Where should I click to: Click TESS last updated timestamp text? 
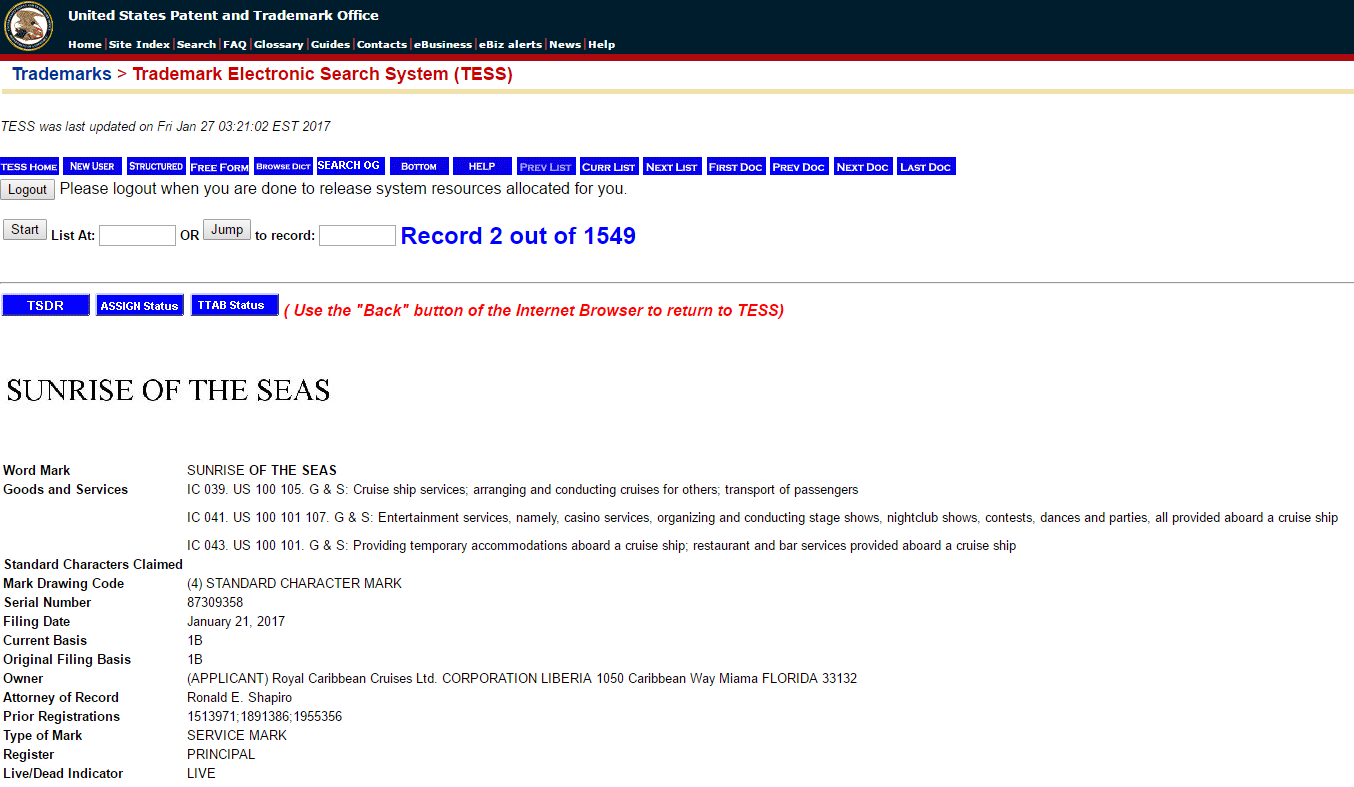tap(165, 126)
